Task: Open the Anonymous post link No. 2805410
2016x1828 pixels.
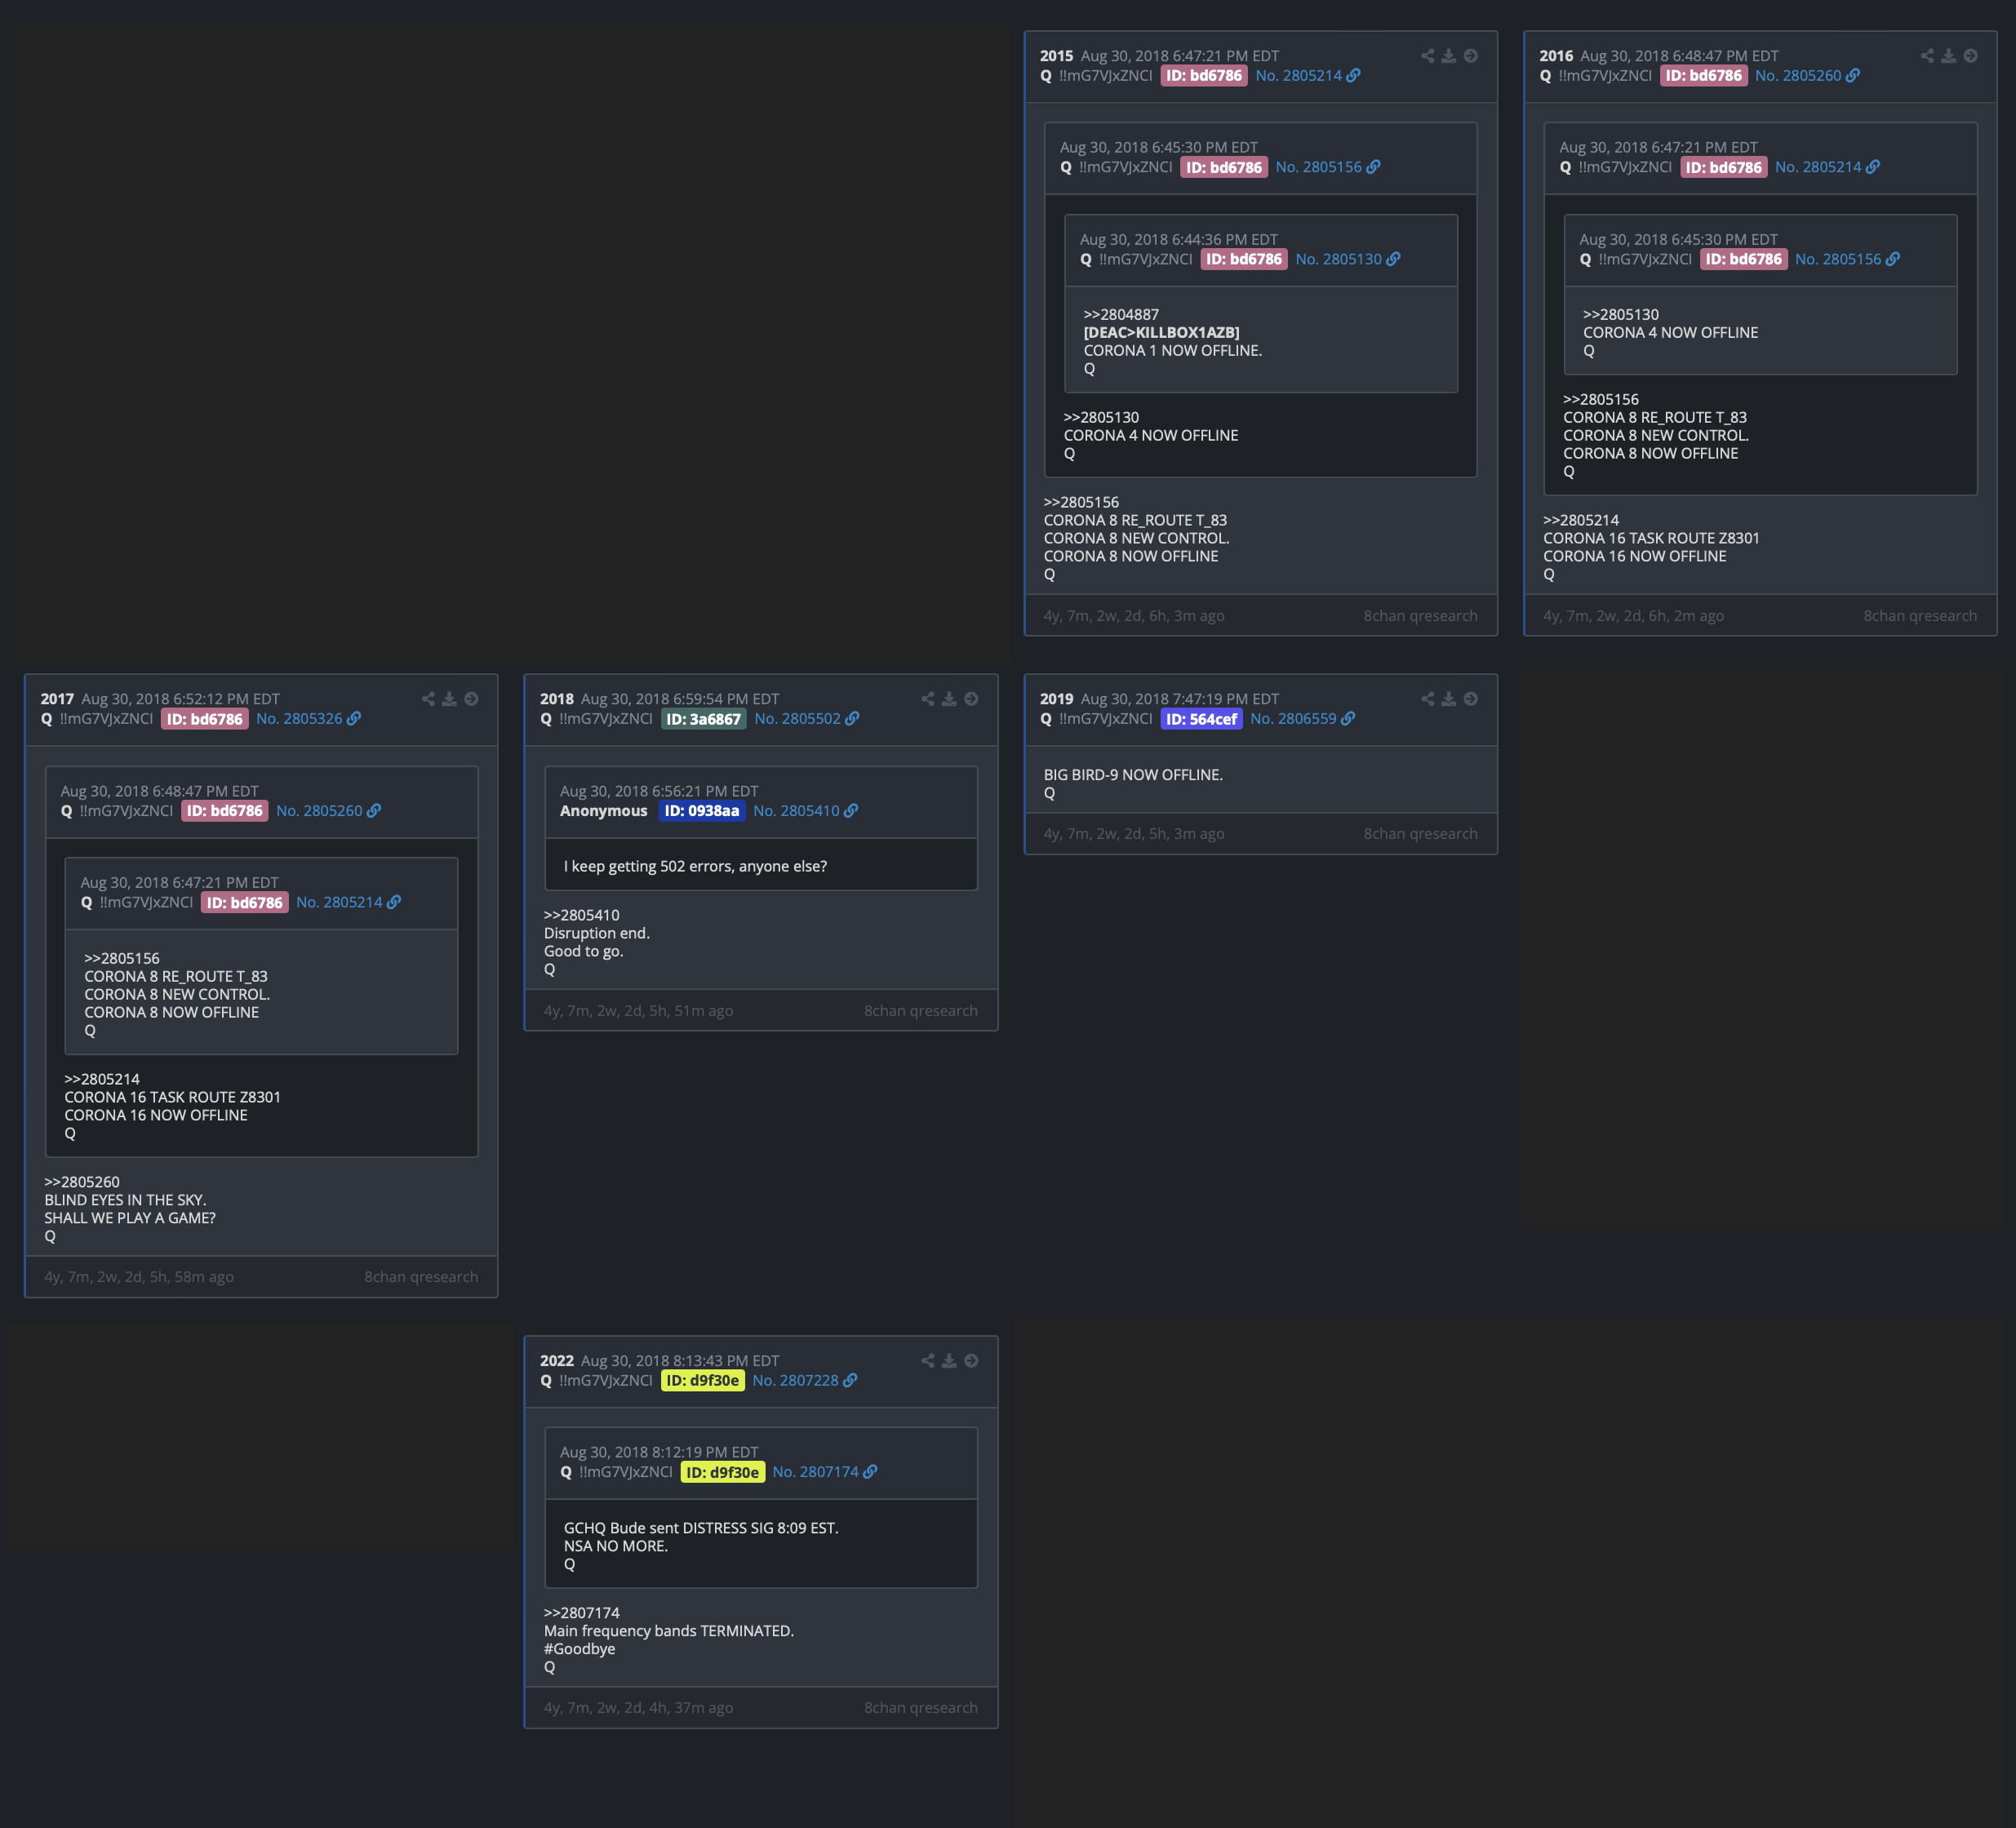Action: tap(796, 811)
